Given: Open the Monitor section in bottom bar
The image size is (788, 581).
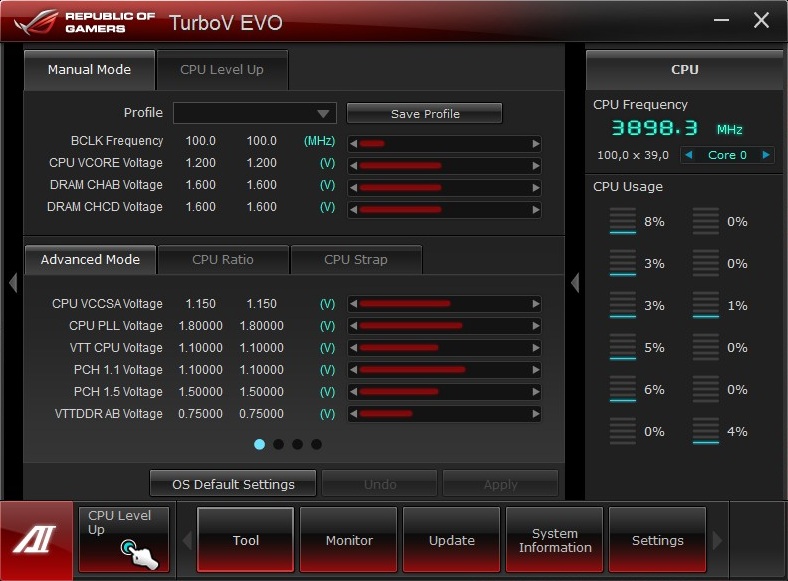Looking at the screenshot, I should coord(349,540).
